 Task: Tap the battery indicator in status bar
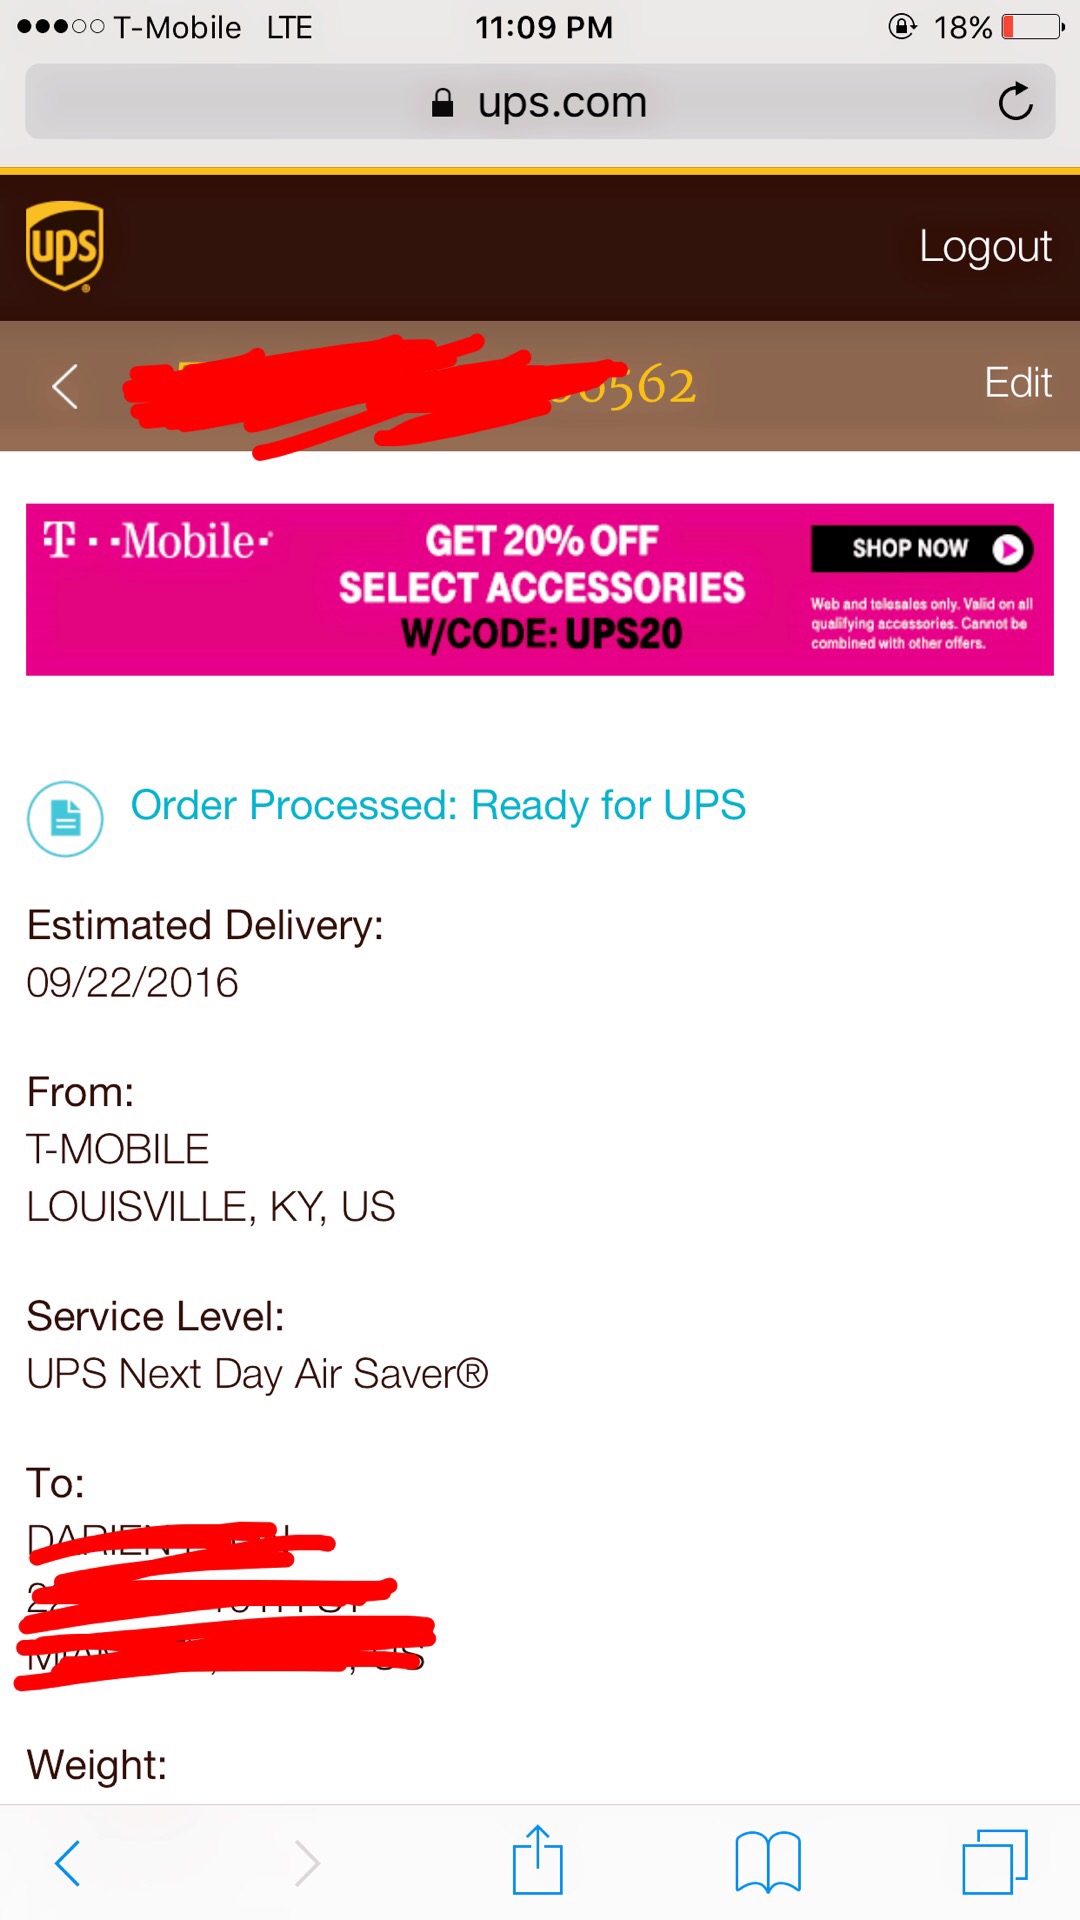pos(1033,27)
